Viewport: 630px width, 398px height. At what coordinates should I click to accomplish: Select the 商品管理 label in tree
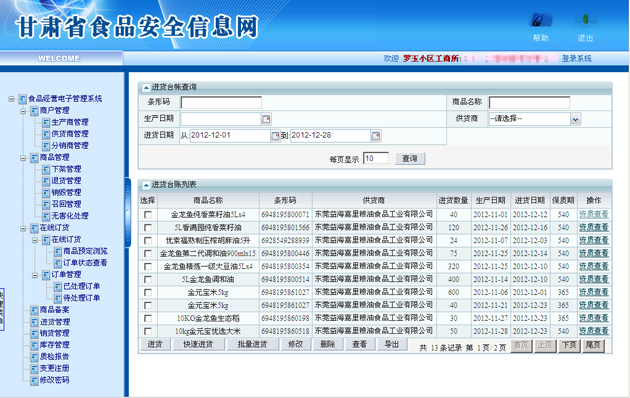coord(54,157)
